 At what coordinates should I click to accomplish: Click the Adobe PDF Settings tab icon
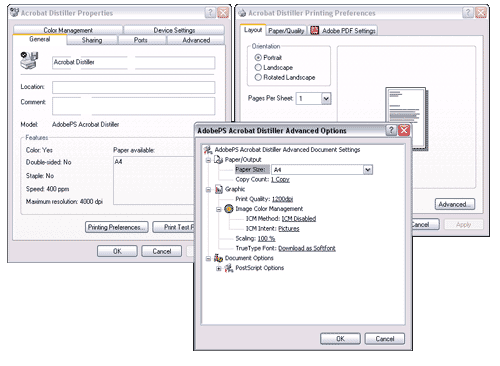[314, 30]
